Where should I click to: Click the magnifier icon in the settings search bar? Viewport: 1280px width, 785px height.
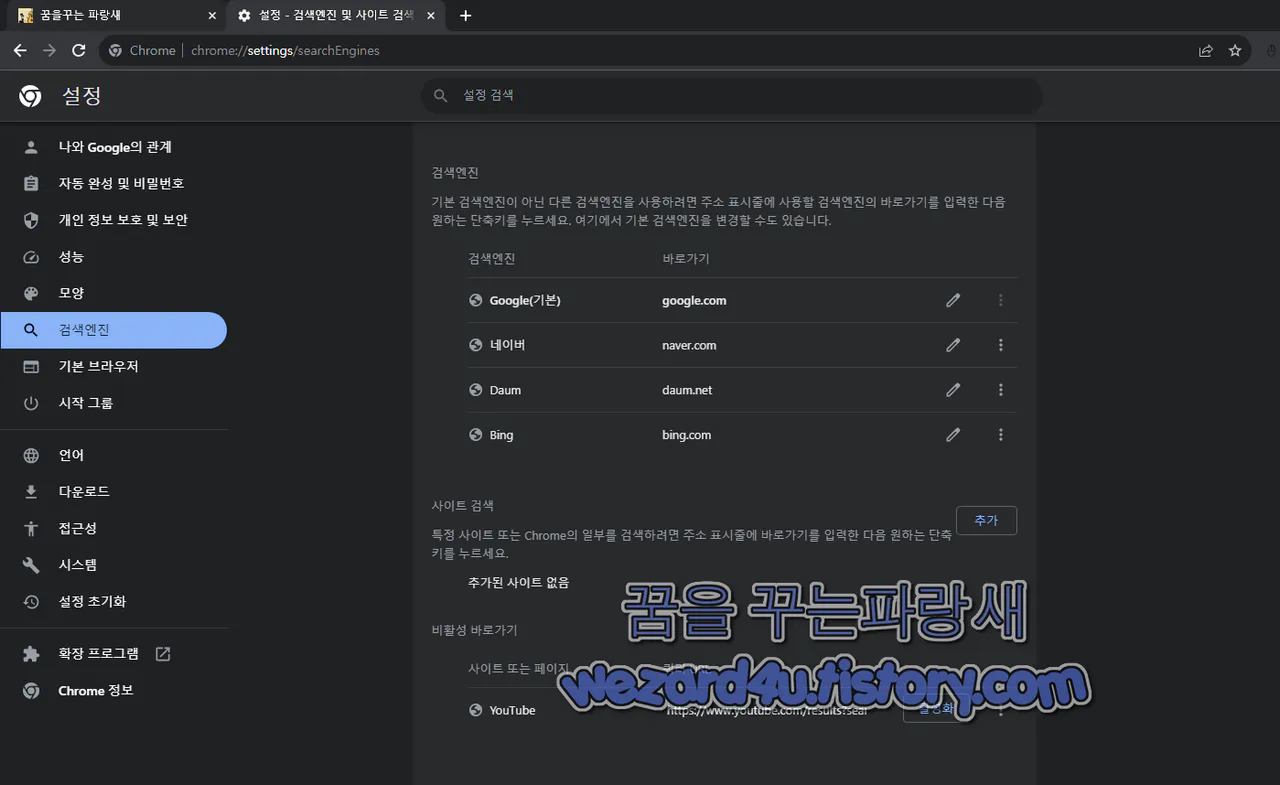point(440,96)
